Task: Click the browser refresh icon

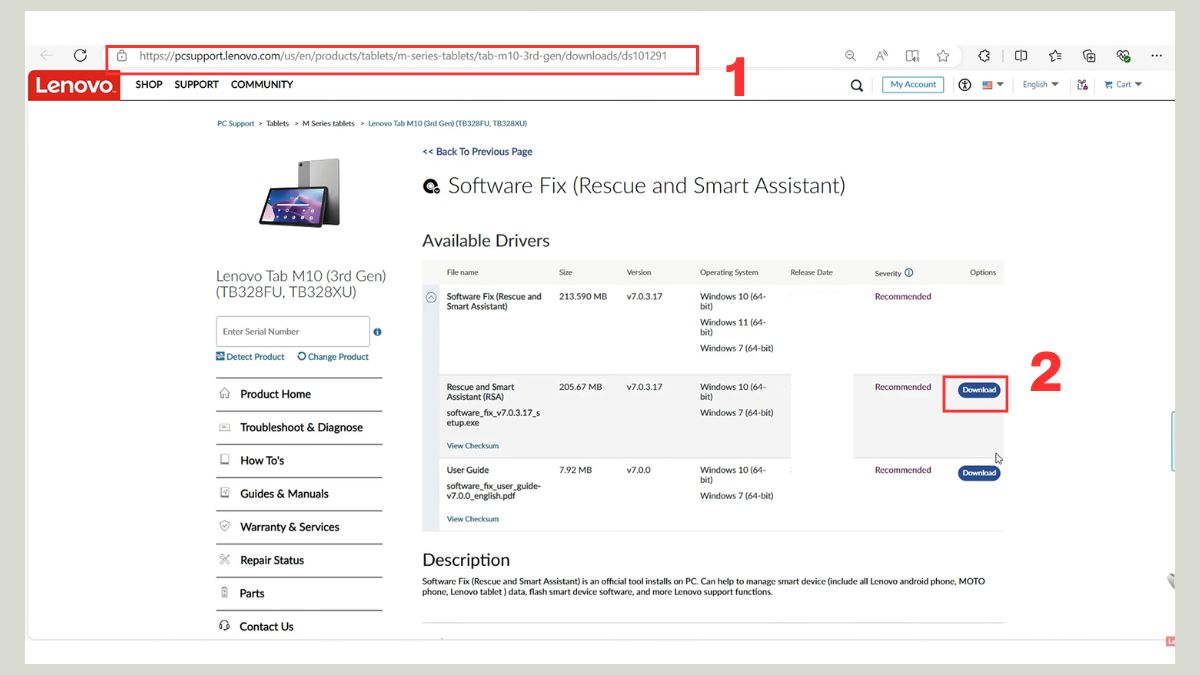Action: pyautogui.click(x=80, y=56)
